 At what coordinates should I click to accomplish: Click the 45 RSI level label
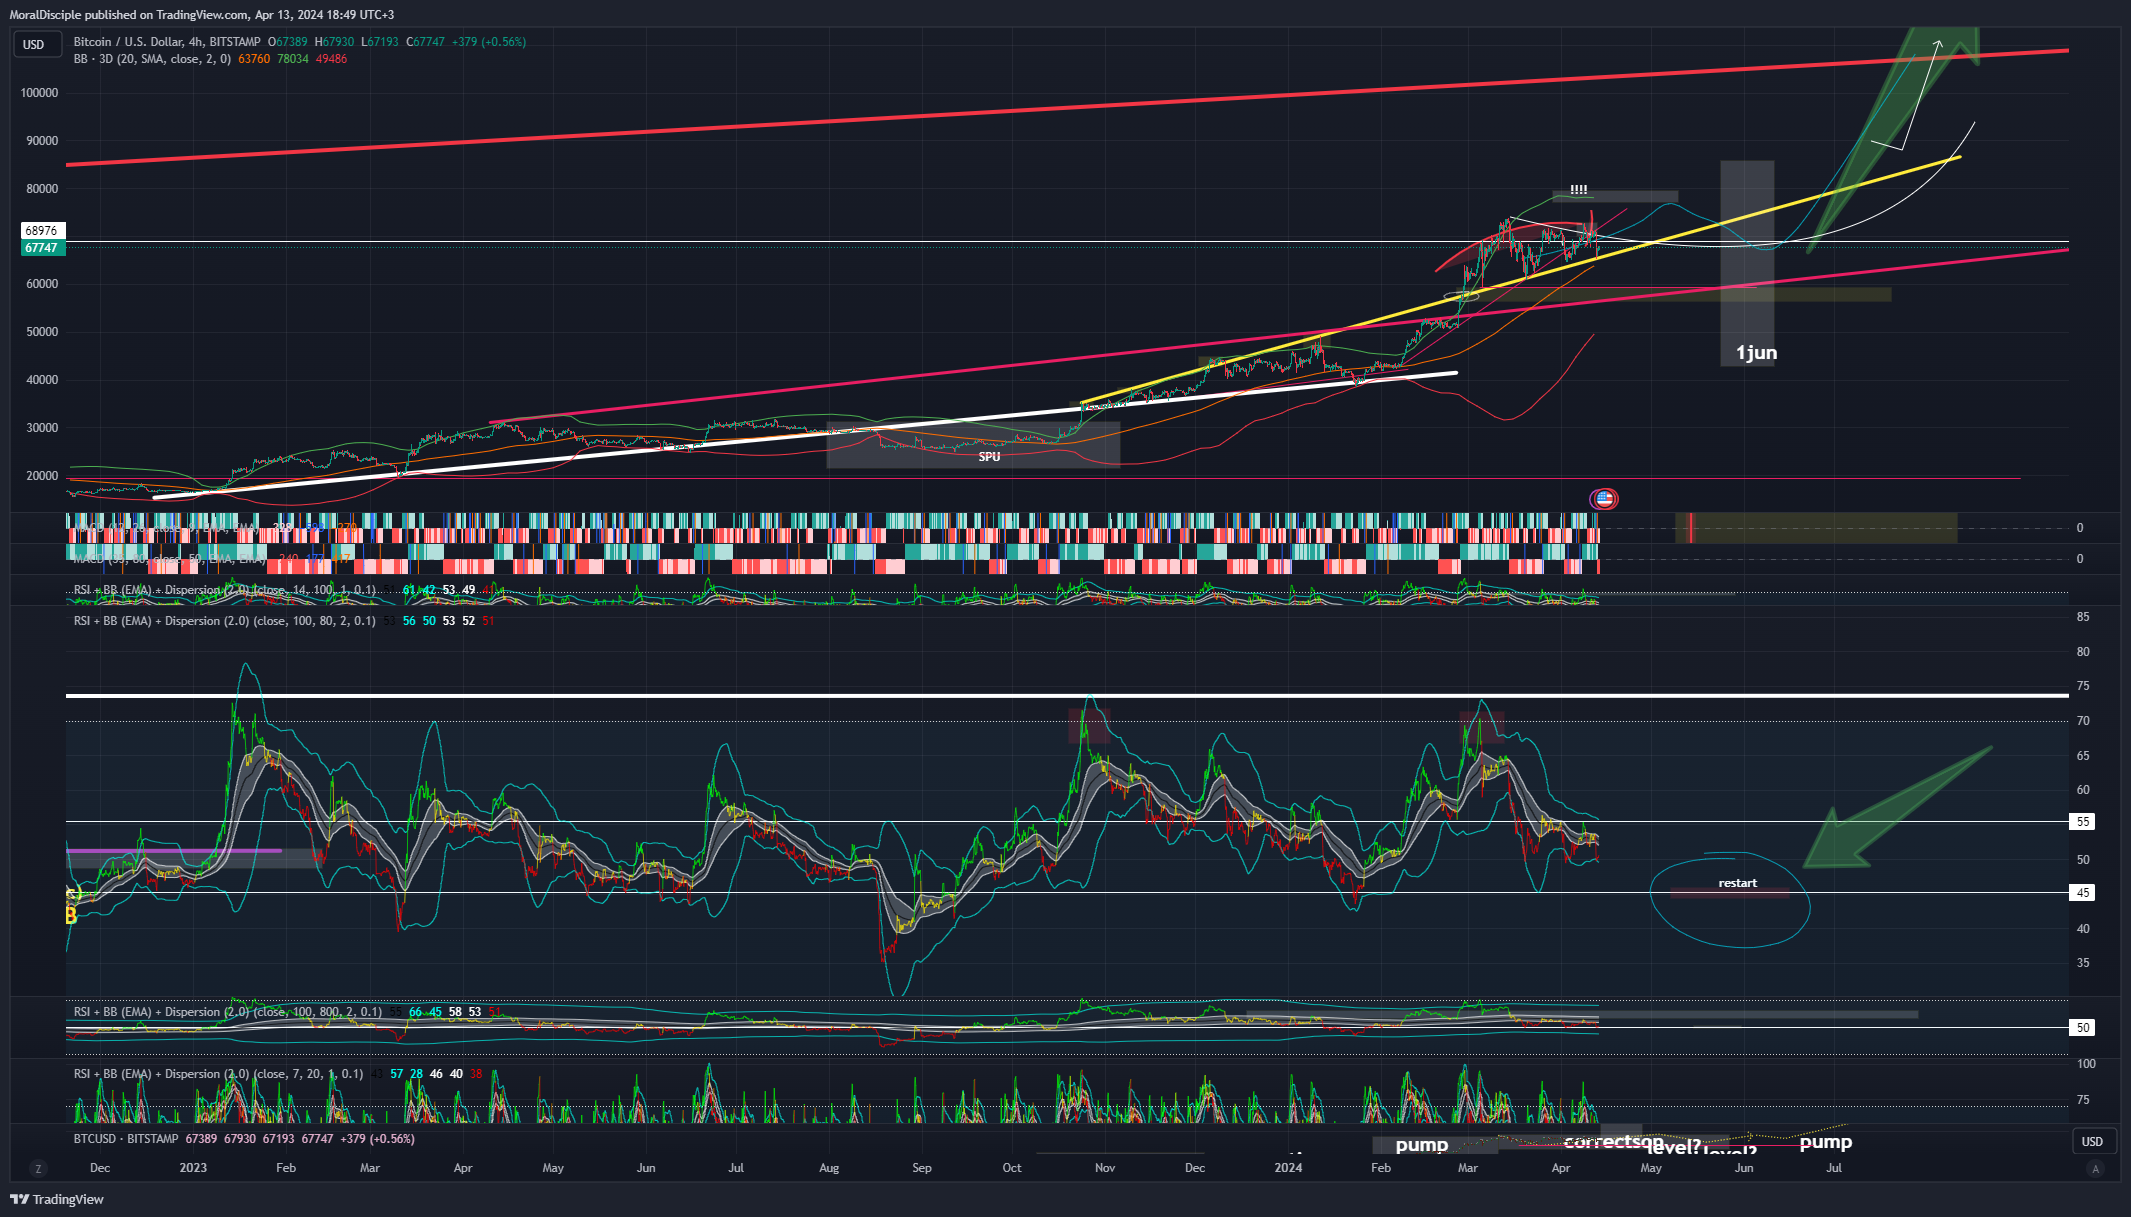[x=2083, y=893]
